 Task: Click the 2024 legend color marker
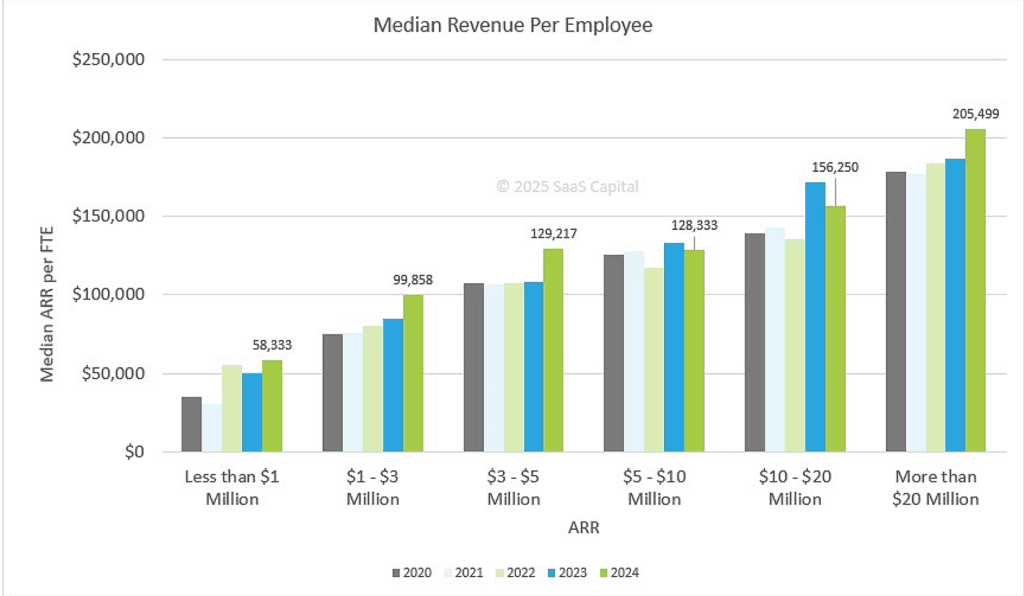pos(602,571)
